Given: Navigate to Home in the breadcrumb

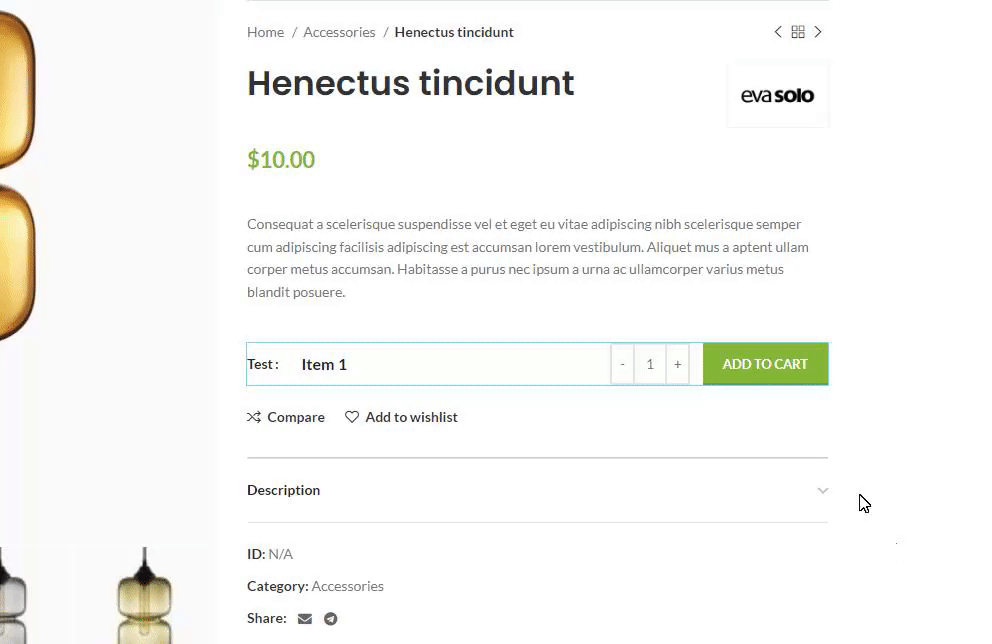Looking at the screenshot, I should [266, 32].
